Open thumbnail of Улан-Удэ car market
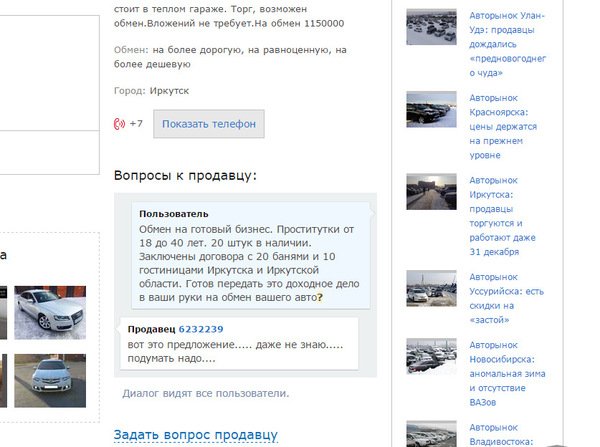The height and width of the screenshot is (447, 600). tap(431, 27)
